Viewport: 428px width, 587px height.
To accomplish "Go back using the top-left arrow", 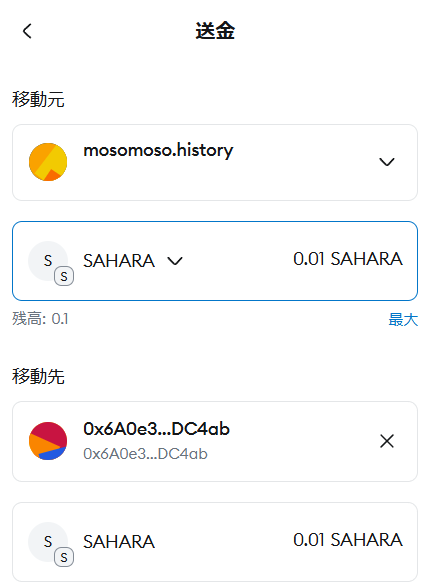I will click(x=27, y=31).
